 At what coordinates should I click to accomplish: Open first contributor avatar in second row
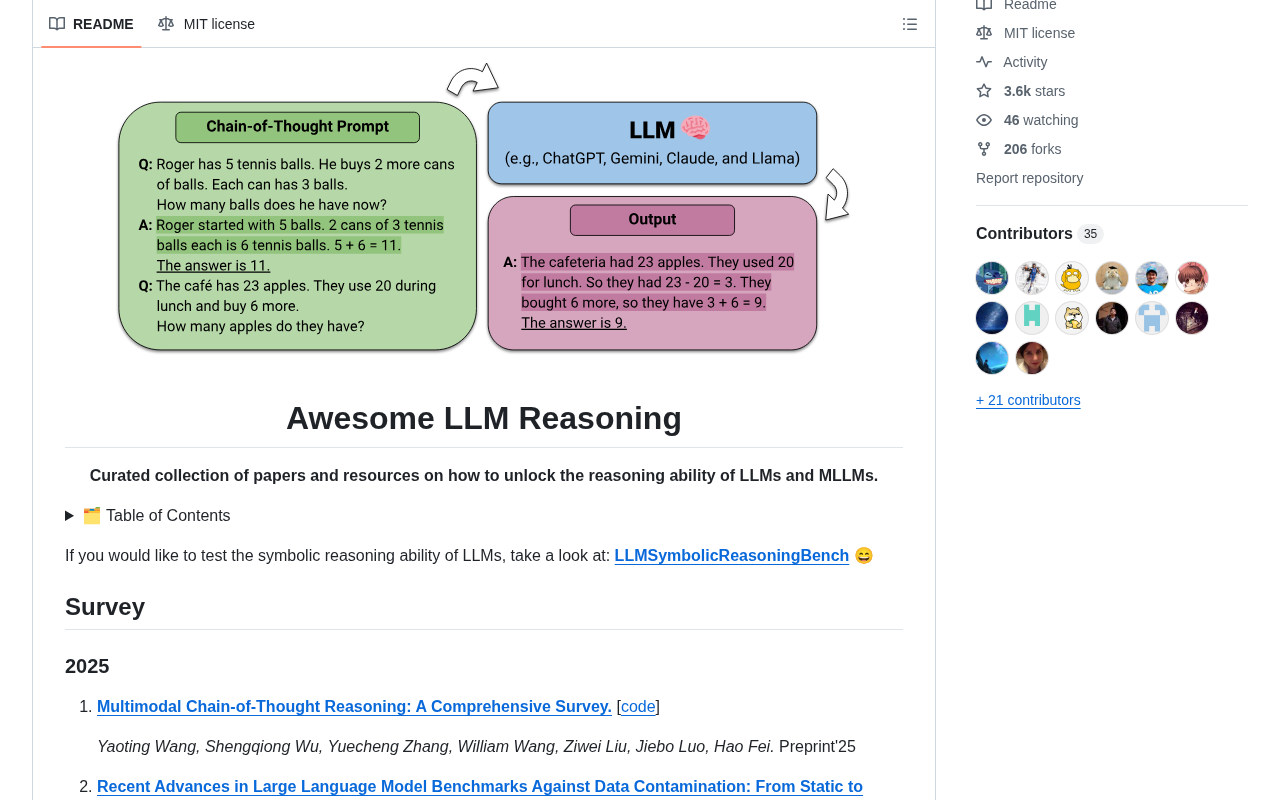992,318
